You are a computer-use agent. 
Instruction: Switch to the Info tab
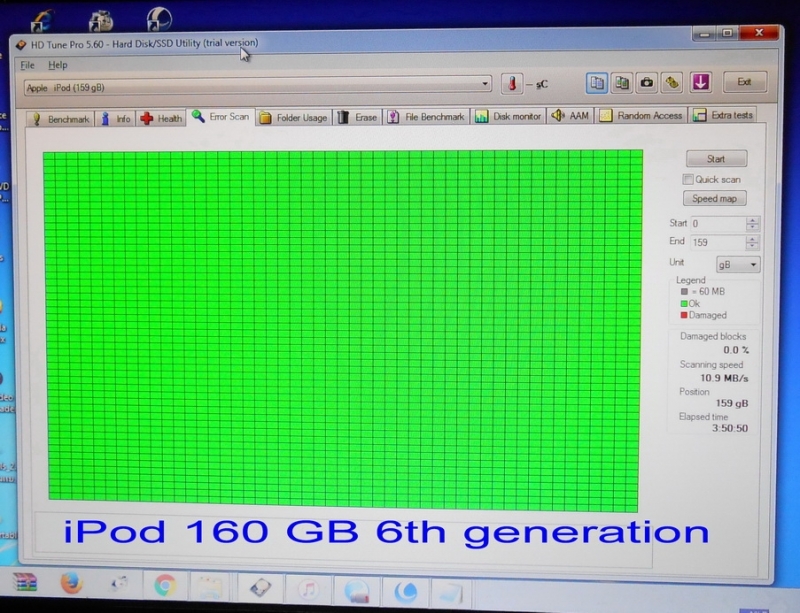tap(116, 119)
